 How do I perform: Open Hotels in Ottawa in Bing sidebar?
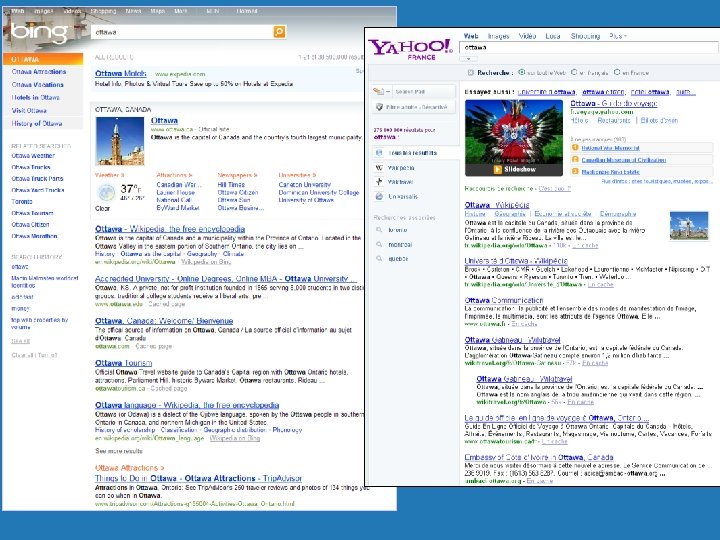coord(35,97)
